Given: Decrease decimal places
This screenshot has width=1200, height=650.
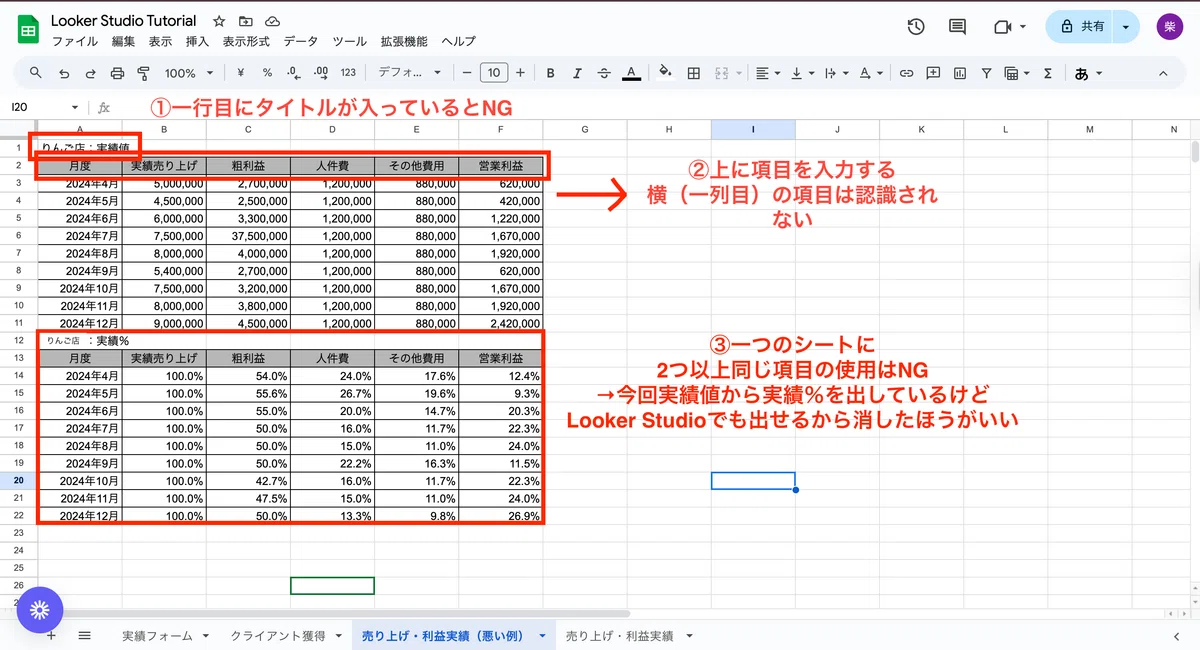Looking at the screenshot, I should coord(294,73).
